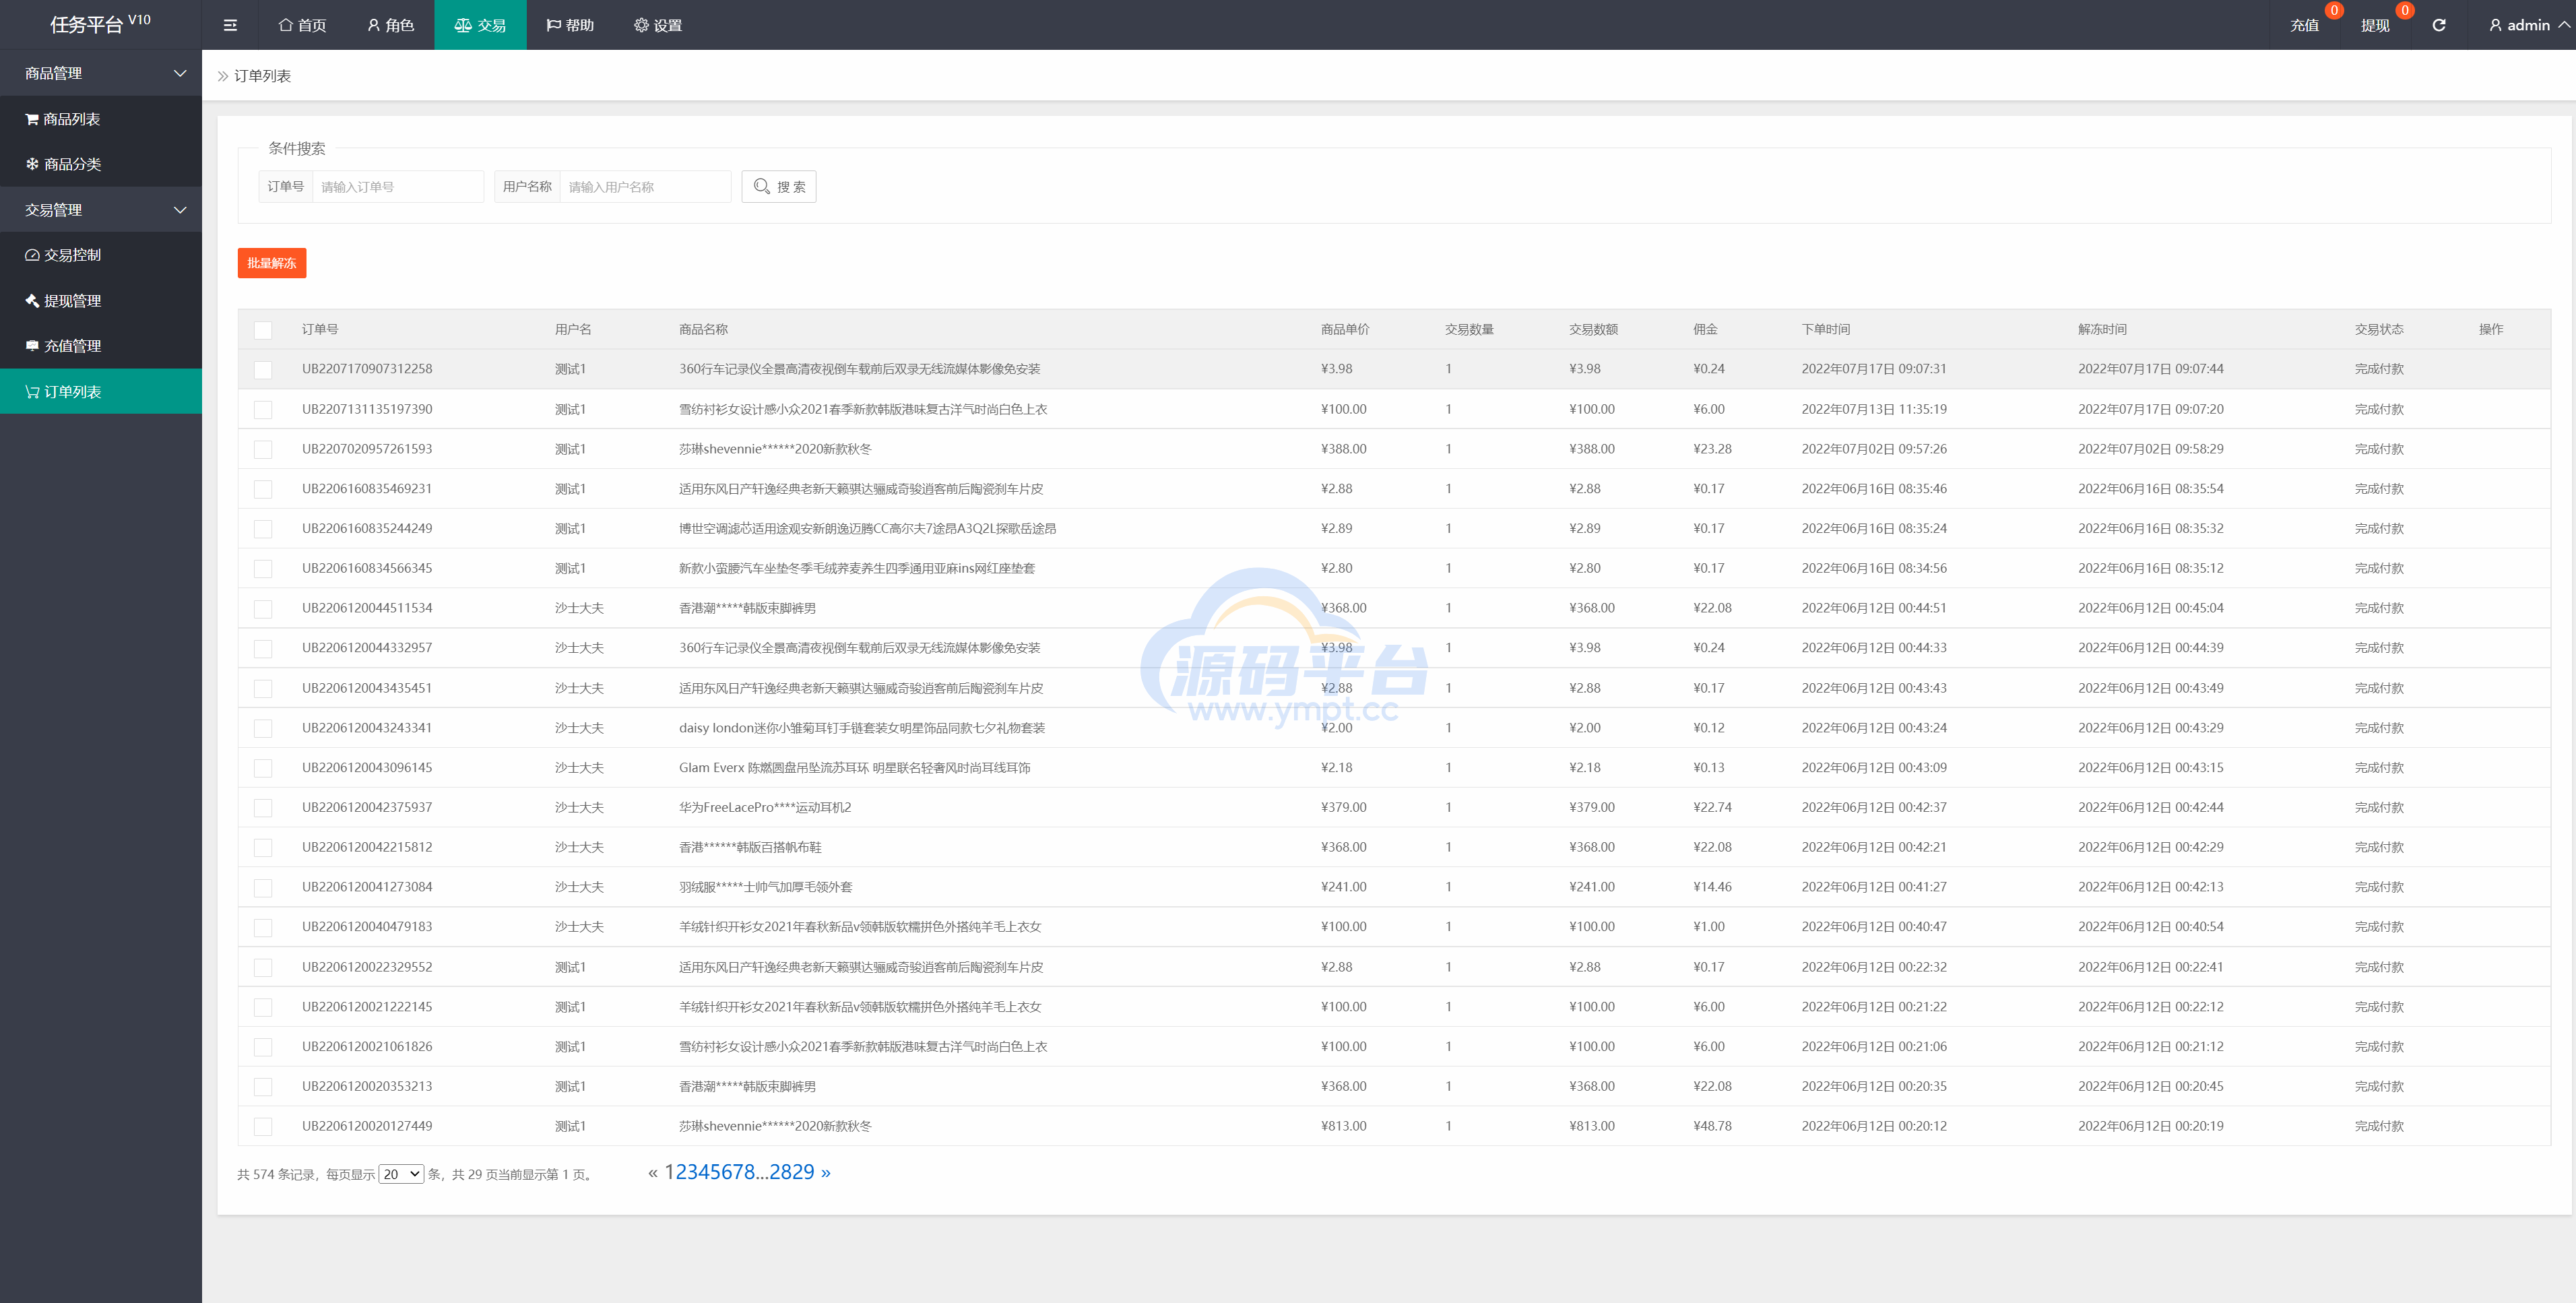This screenshot has height=1303, width=2576.
Task: Go to 订单列表 in the sidebar
Action: tap(101, 392)
